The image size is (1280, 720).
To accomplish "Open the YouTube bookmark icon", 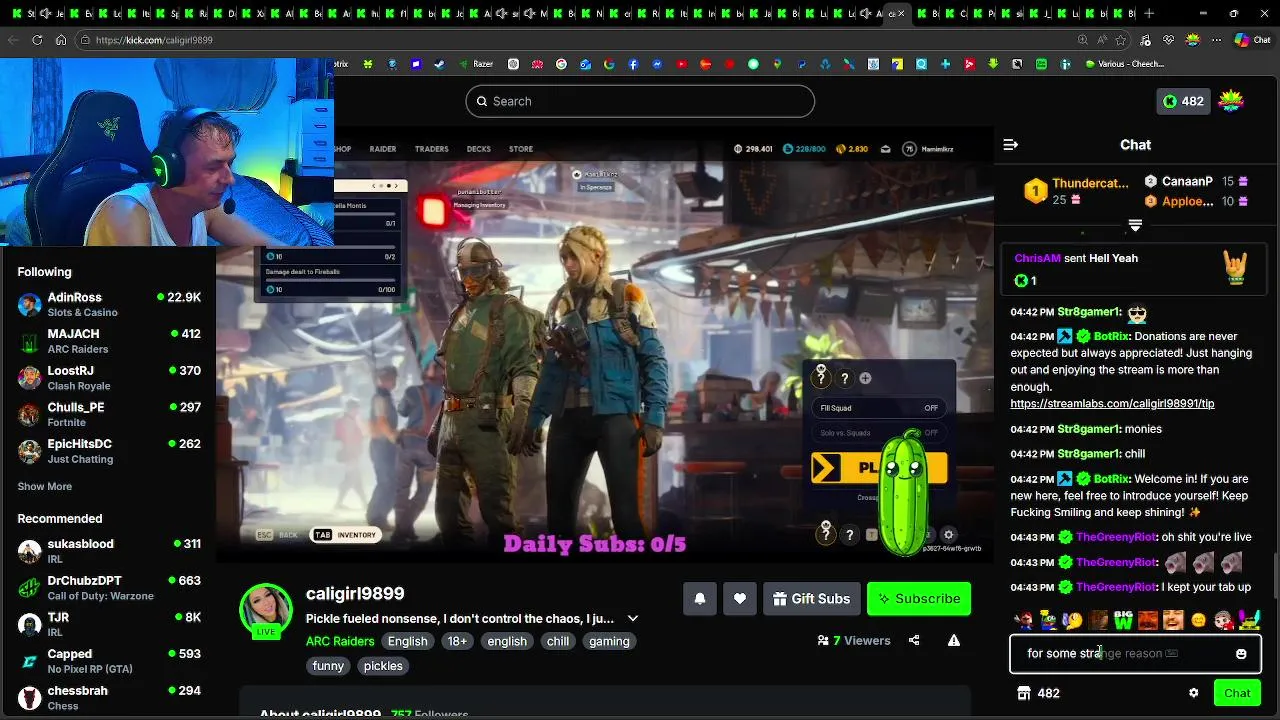I will 681,64.
